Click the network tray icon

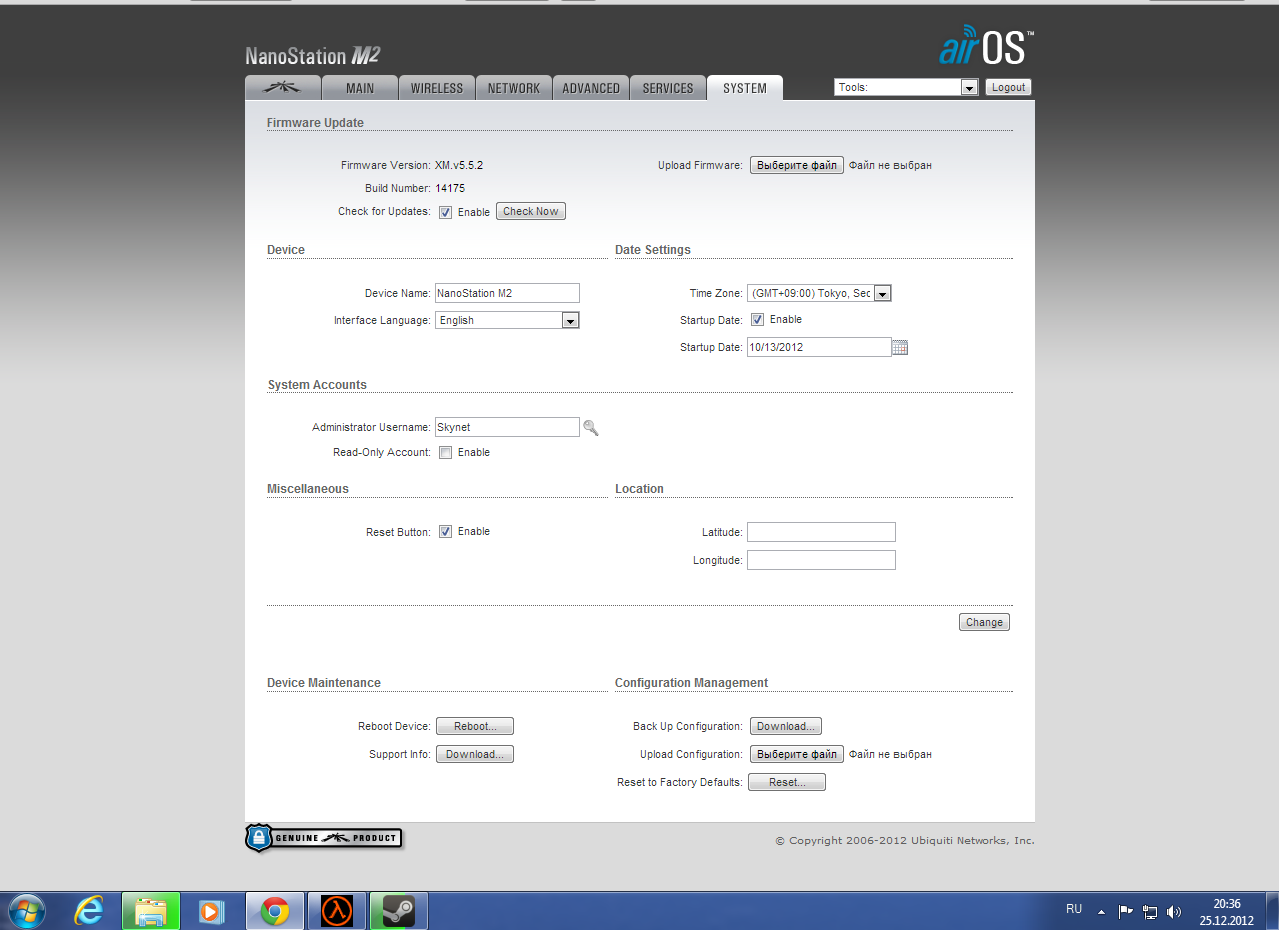pyautogui.click(x=1150, y=912)
